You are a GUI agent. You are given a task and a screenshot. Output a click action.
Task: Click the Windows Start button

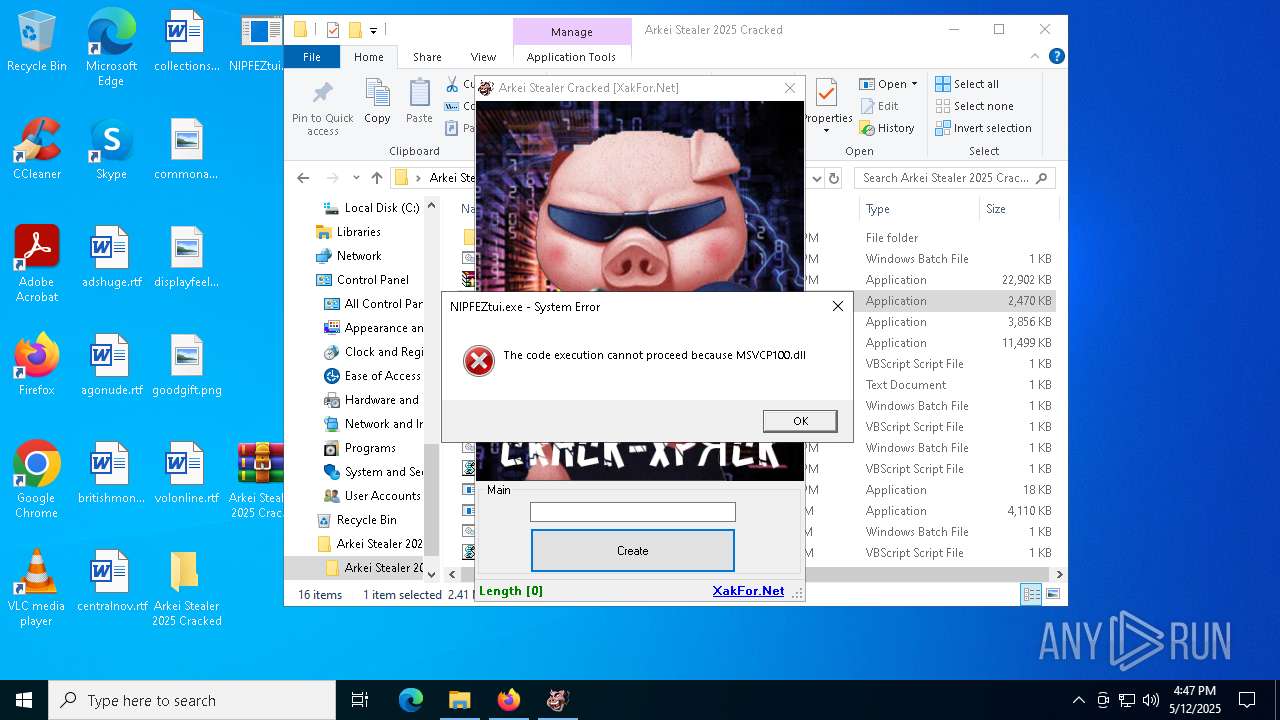coord(24,700)
